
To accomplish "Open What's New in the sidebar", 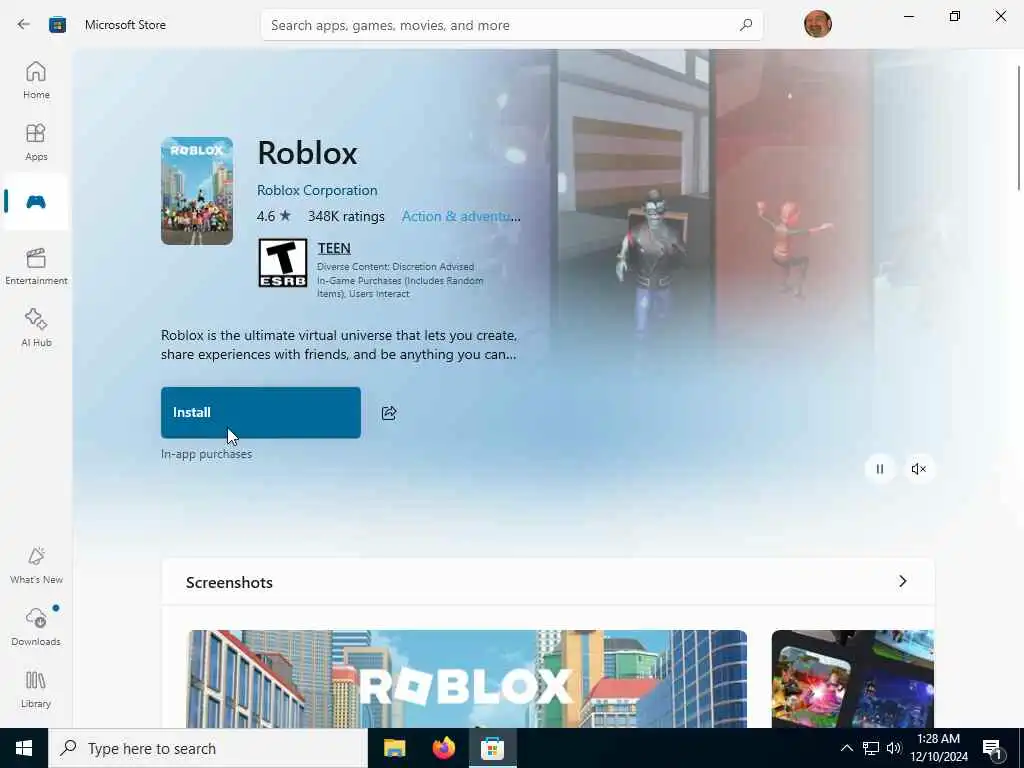I will pyautogui.click(x=36, y=566).
